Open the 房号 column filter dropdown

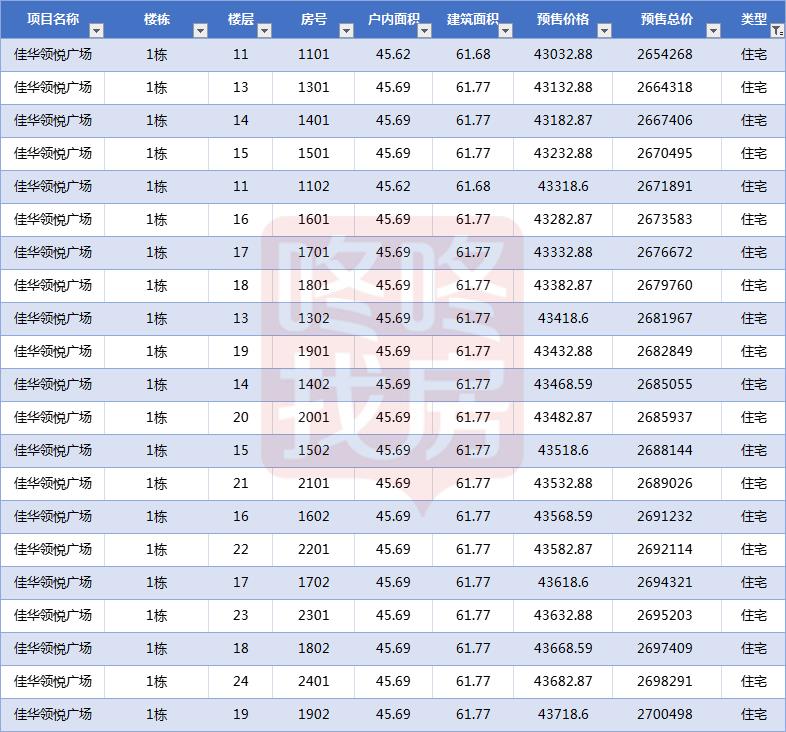pyautogui.click(x=345, y=31)
